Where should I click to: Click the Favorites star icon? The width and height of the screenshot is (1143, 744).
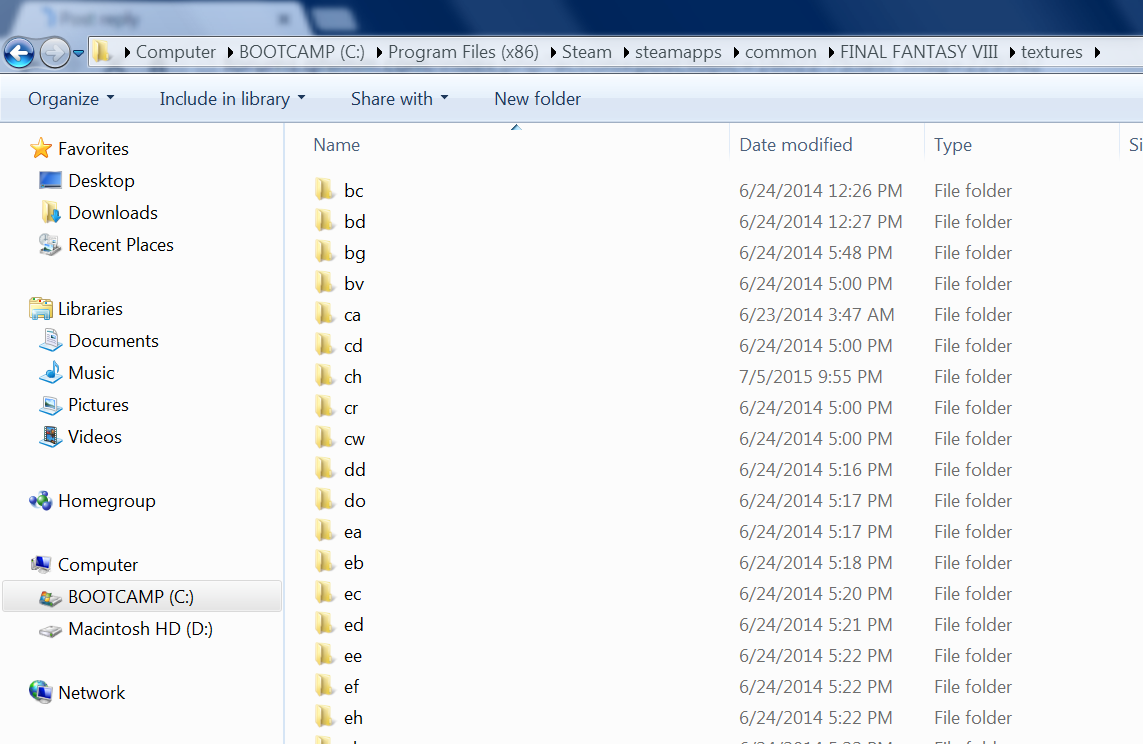41,149
